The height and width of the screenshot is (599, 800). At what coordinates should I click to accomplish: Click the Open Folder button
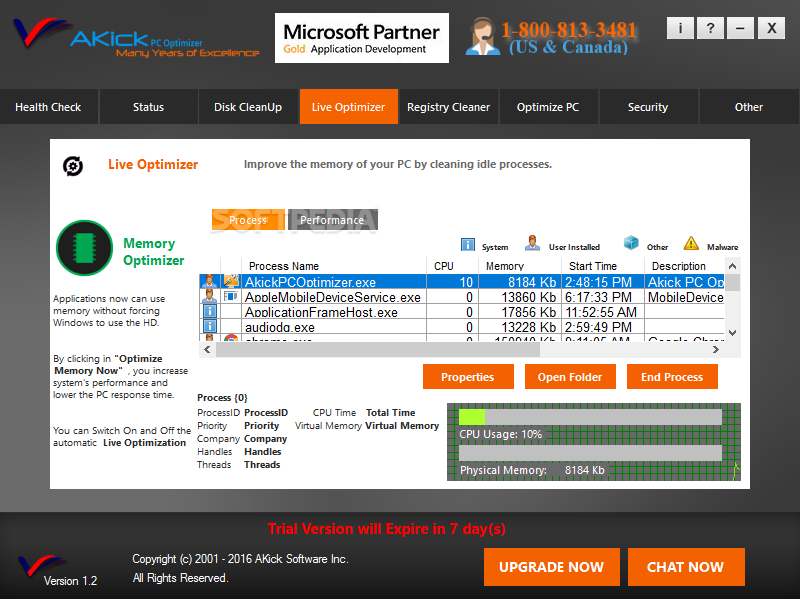pyautogui.click(x=570, y=377)
